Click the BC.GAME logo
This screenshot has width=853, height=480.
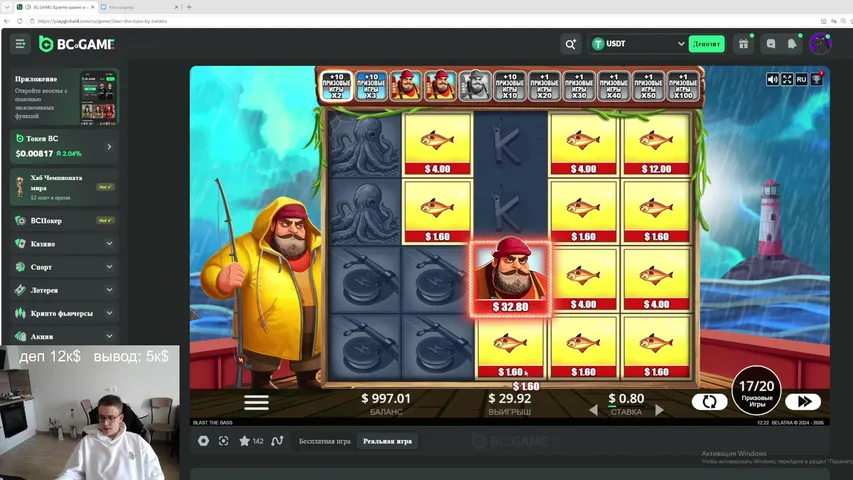point(77,44)
